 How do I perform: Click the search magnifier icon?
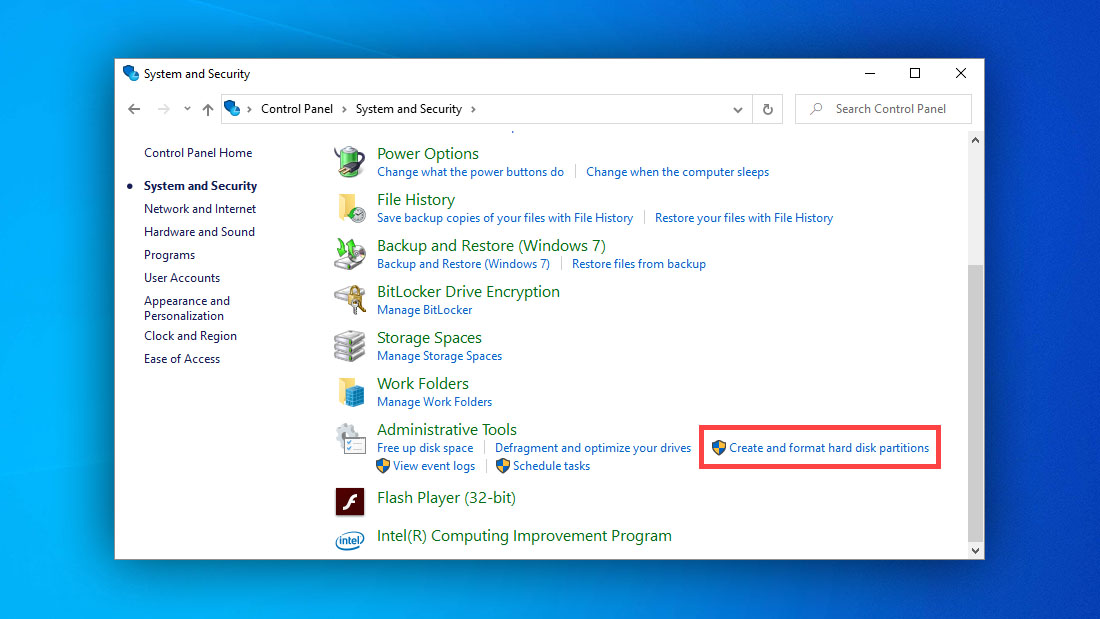coord(816,109)
